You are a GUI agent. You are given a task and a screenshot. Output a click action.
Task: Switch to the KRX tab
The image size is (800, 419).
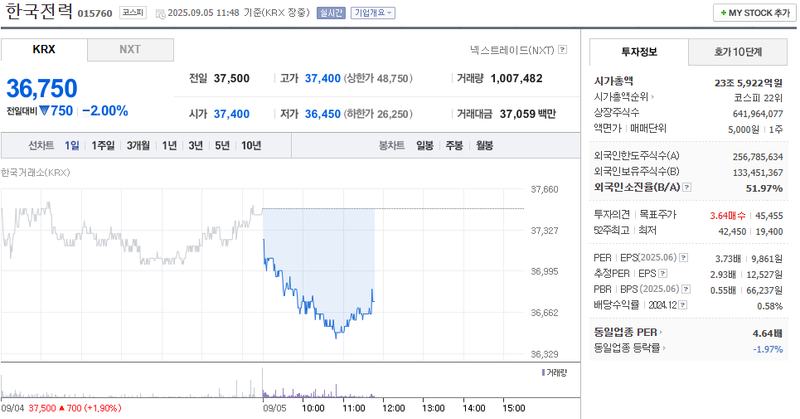pyautogui.click(x=44, y=50)
